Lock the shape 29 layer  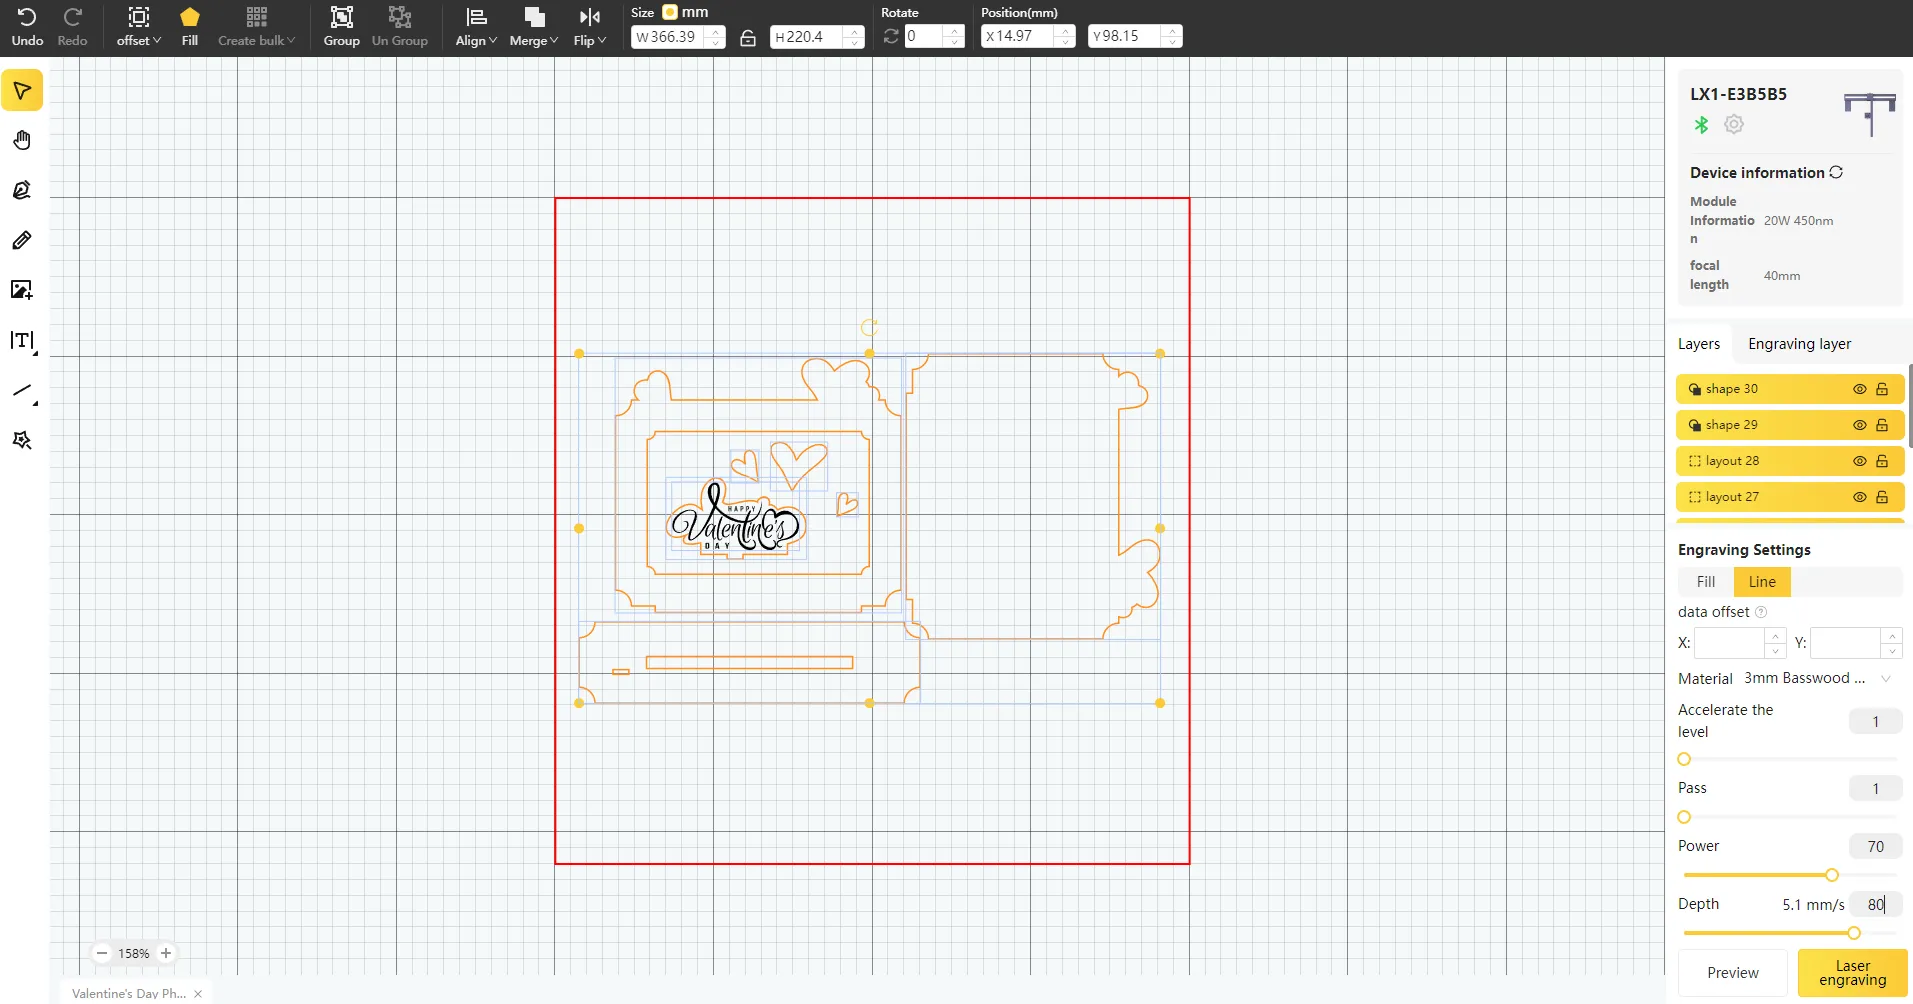[x=1882, y=425]
